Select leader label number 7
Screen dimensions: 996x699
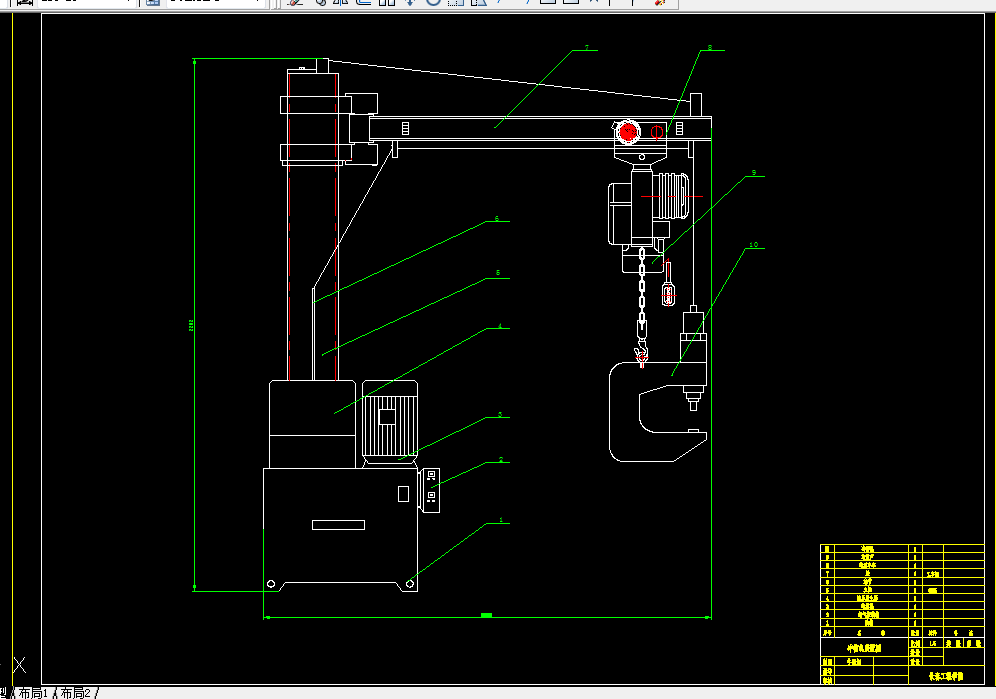(x=586, y=48)
